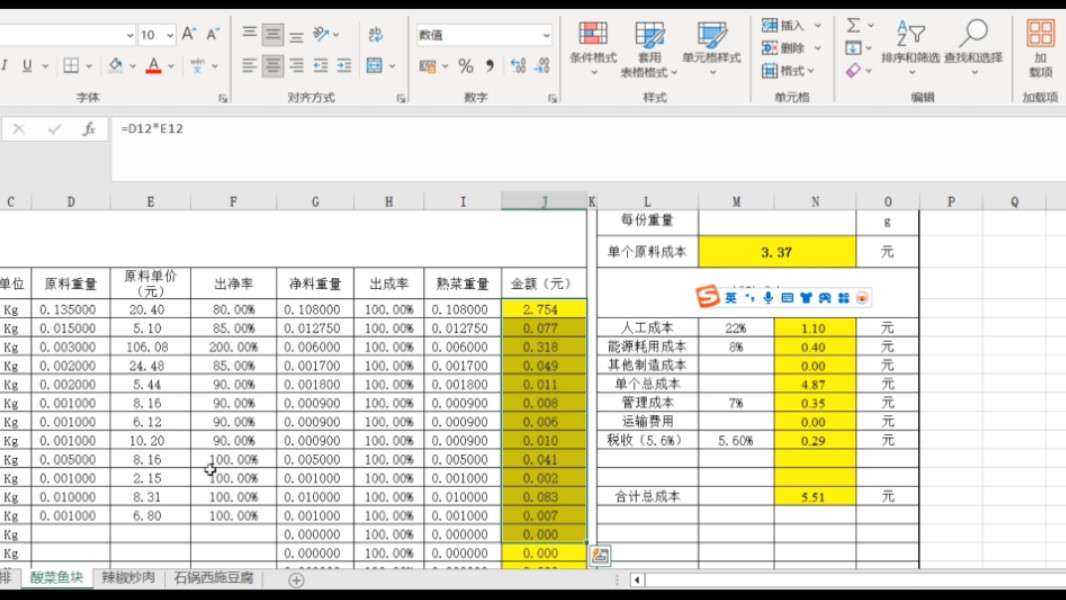1066x600 pixels.
Task: Open text orientation options
Action: (x=321, y=33)
